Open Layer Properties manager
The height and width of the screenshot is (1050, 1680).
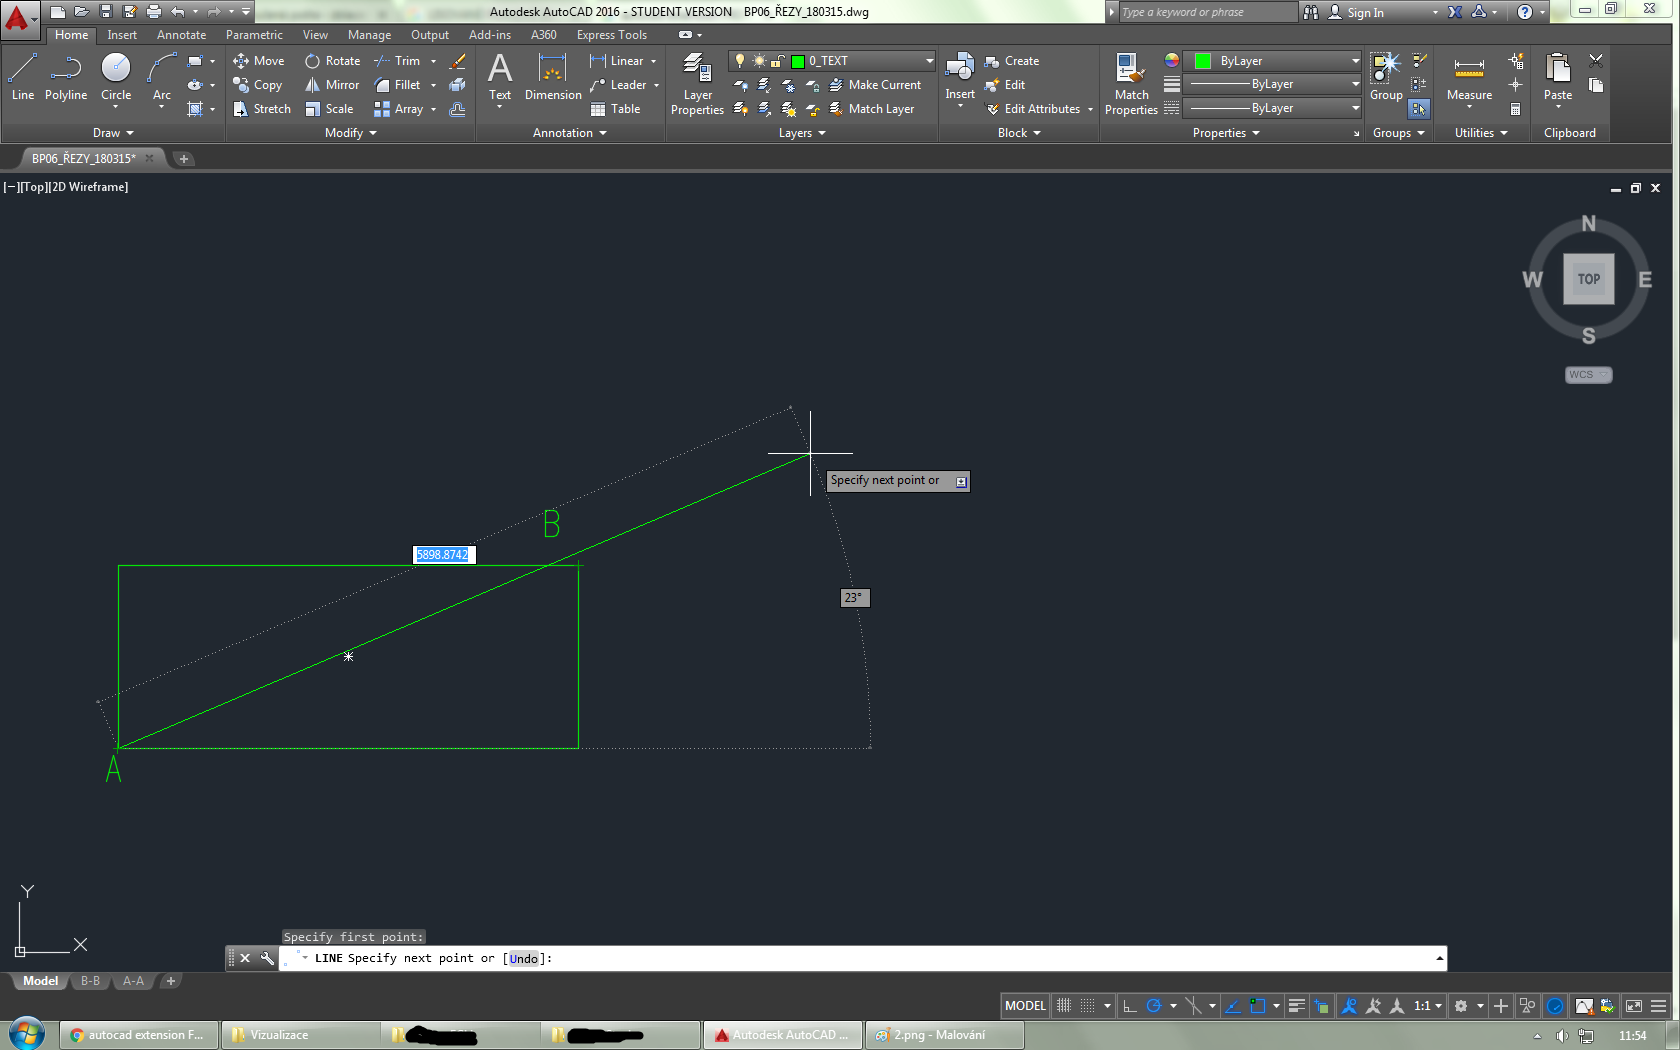[x=697, y=84]
